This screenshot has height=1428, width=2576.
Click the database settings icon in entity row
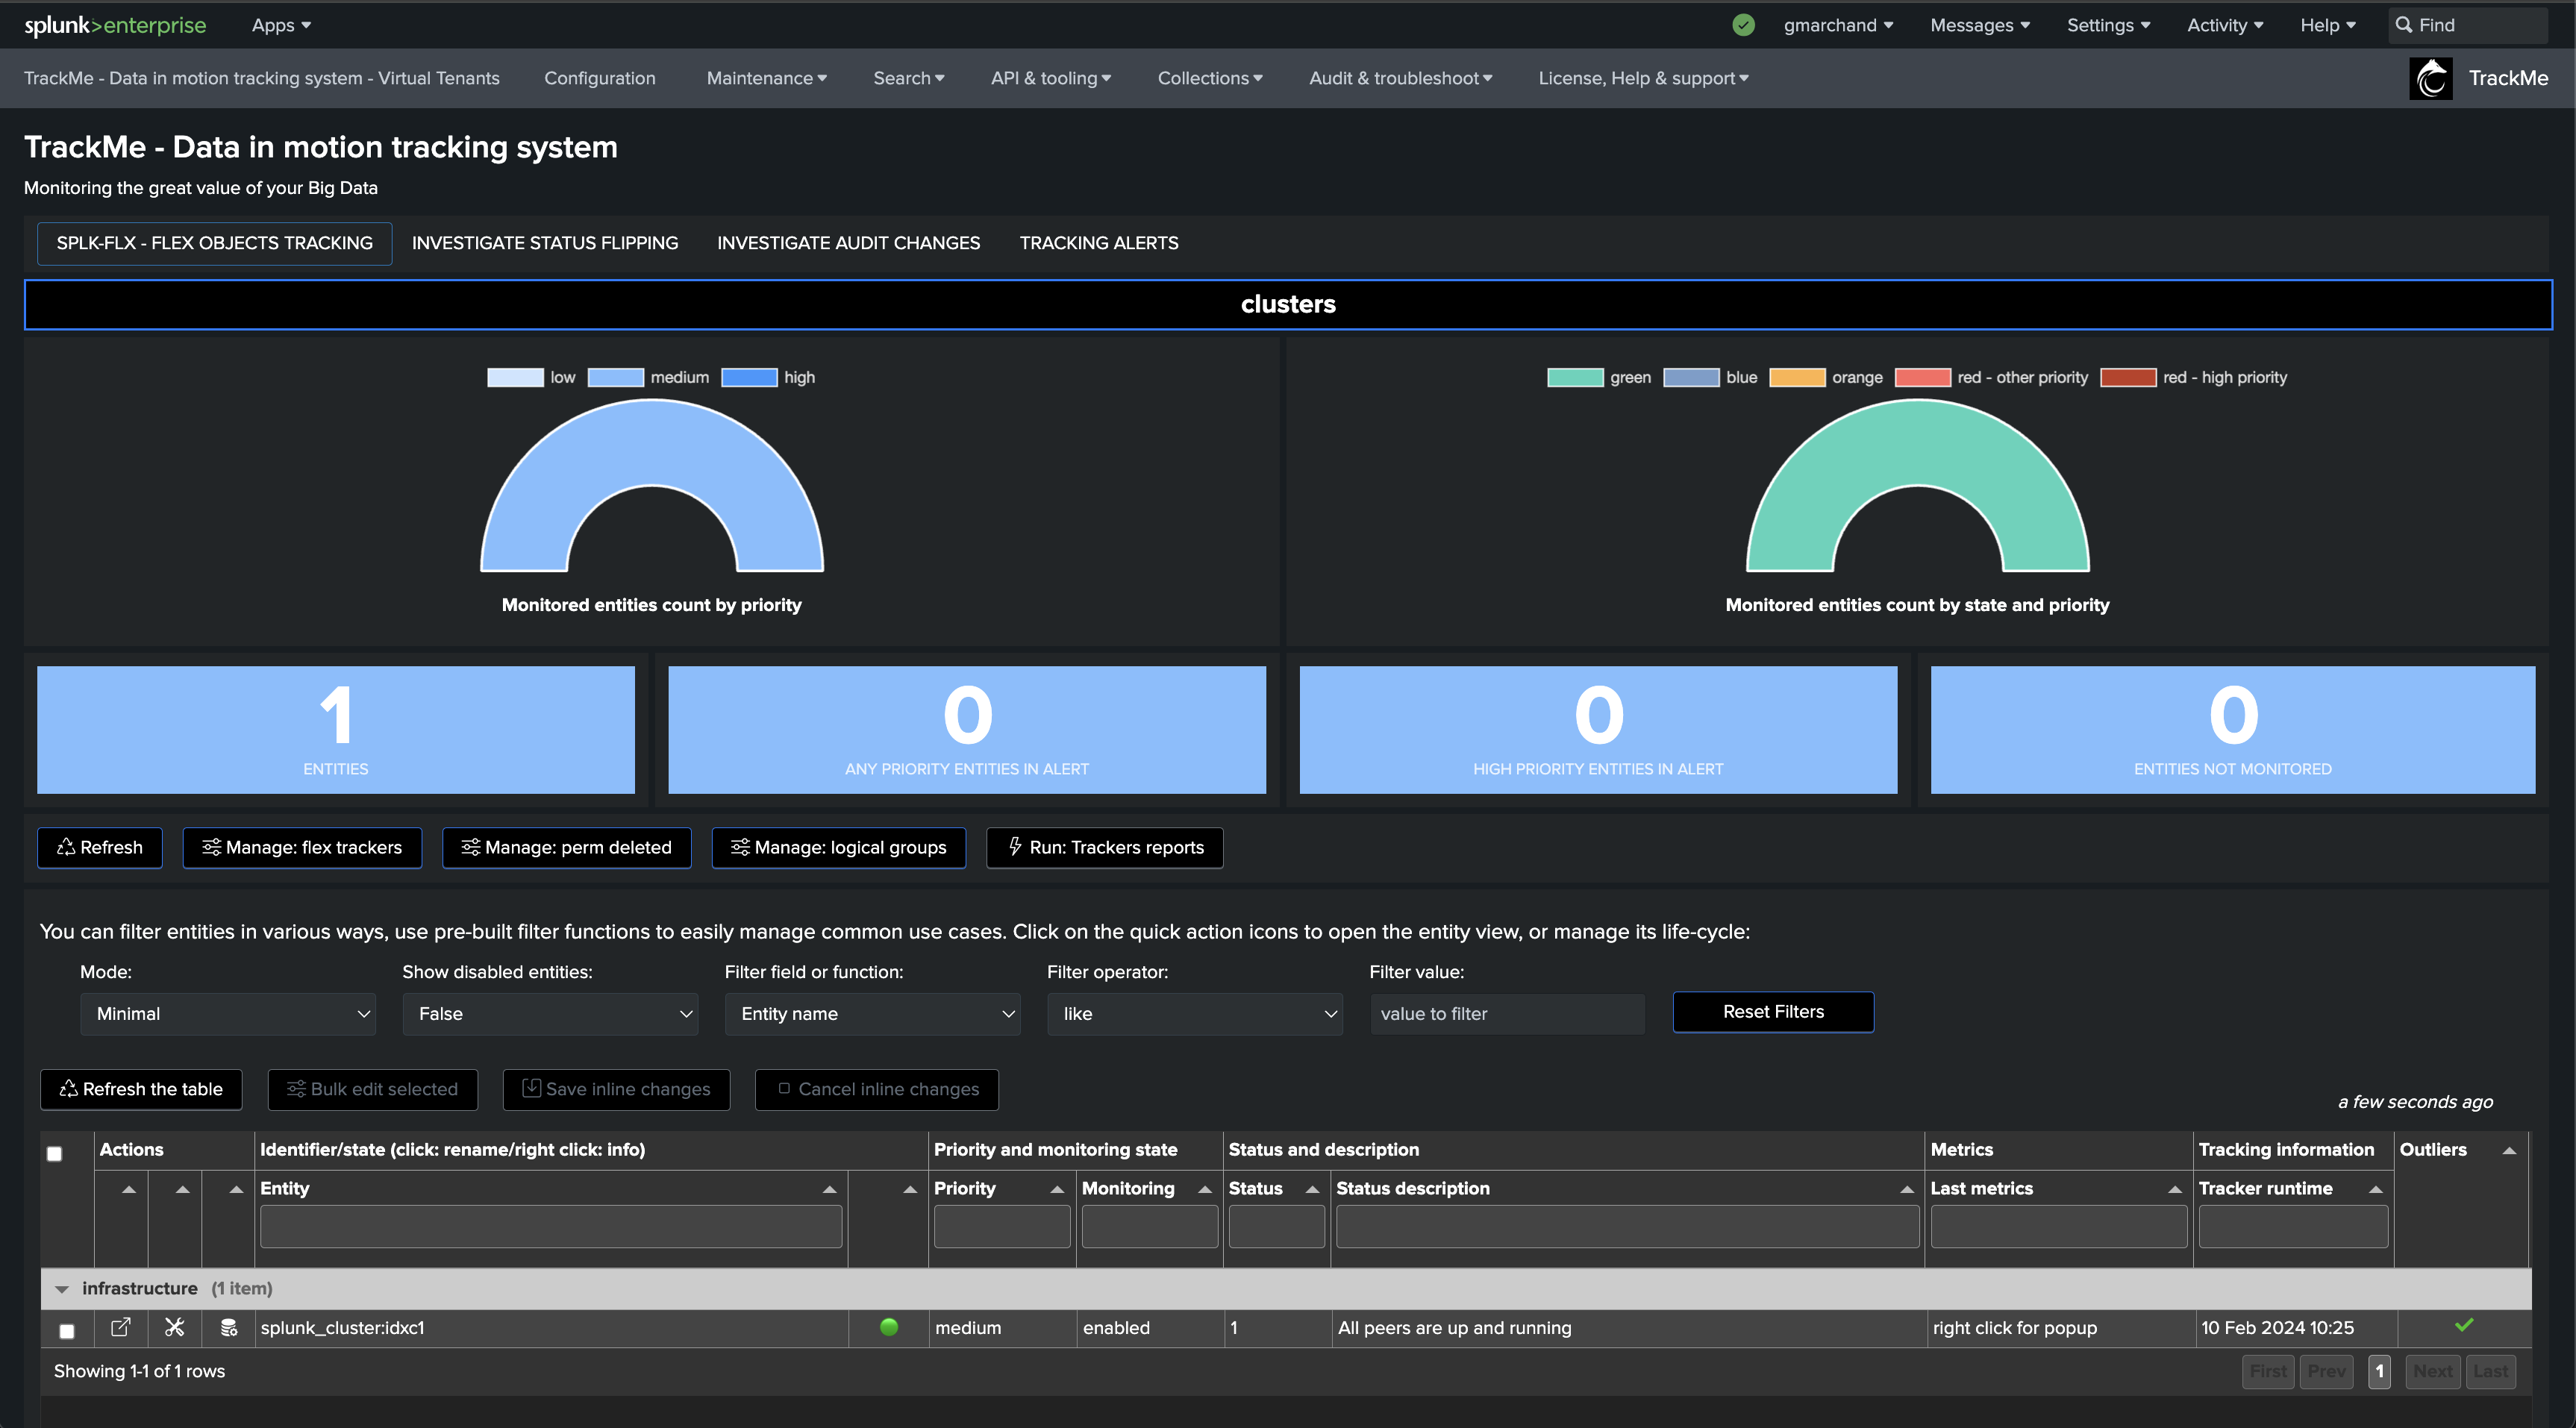(x=229, y=1328)
